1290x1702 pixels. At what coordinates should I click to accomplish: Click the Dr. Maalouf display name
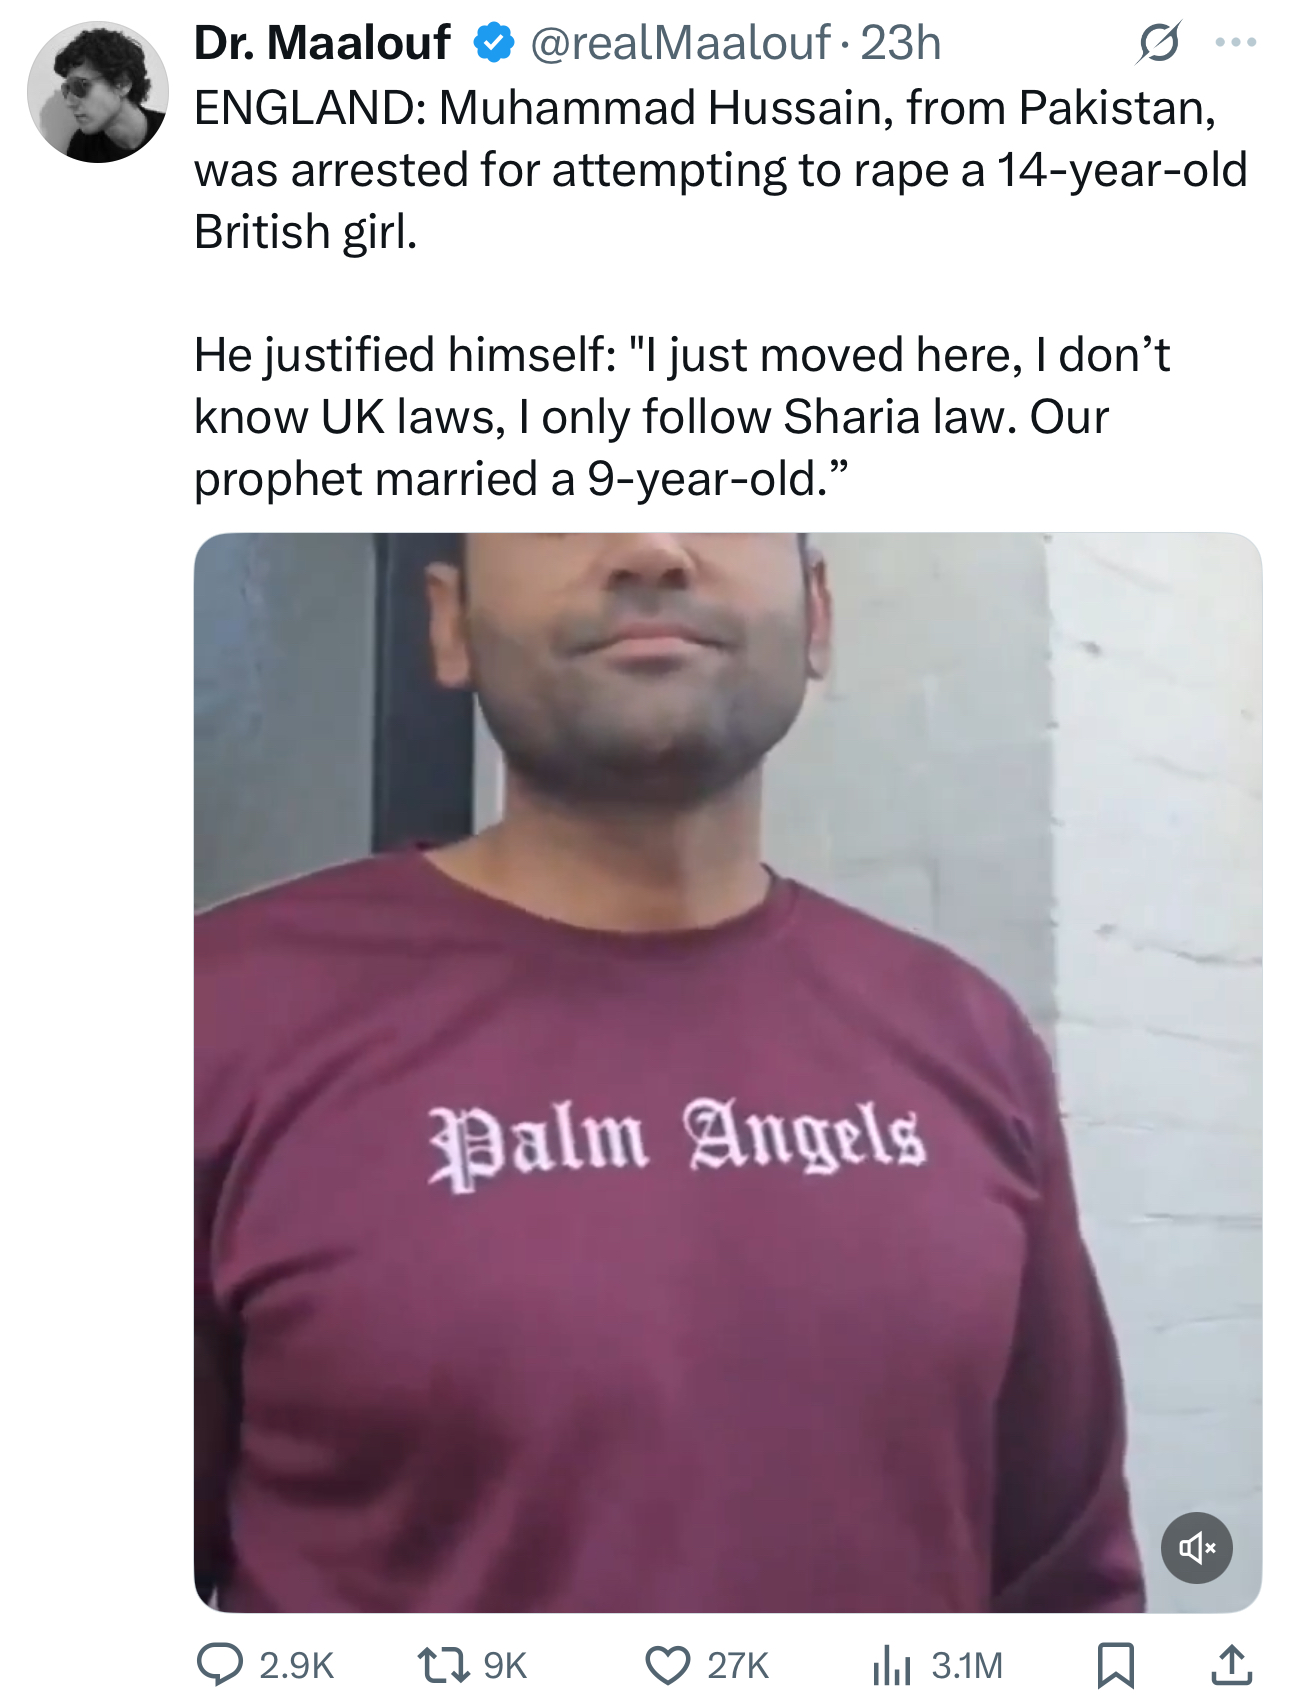click(322, 43)
